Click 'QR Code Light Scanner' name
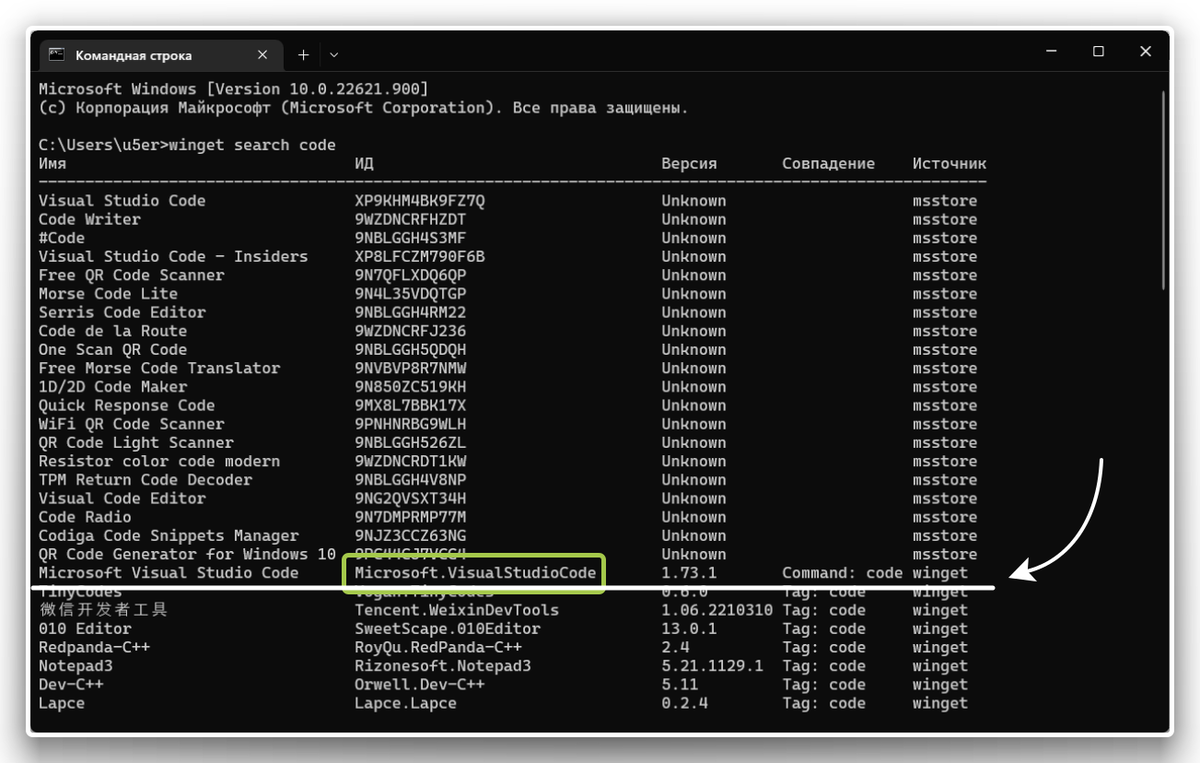Image resolution: width=1200 pixels, height=763 pixels. click(x=136, y=443)
